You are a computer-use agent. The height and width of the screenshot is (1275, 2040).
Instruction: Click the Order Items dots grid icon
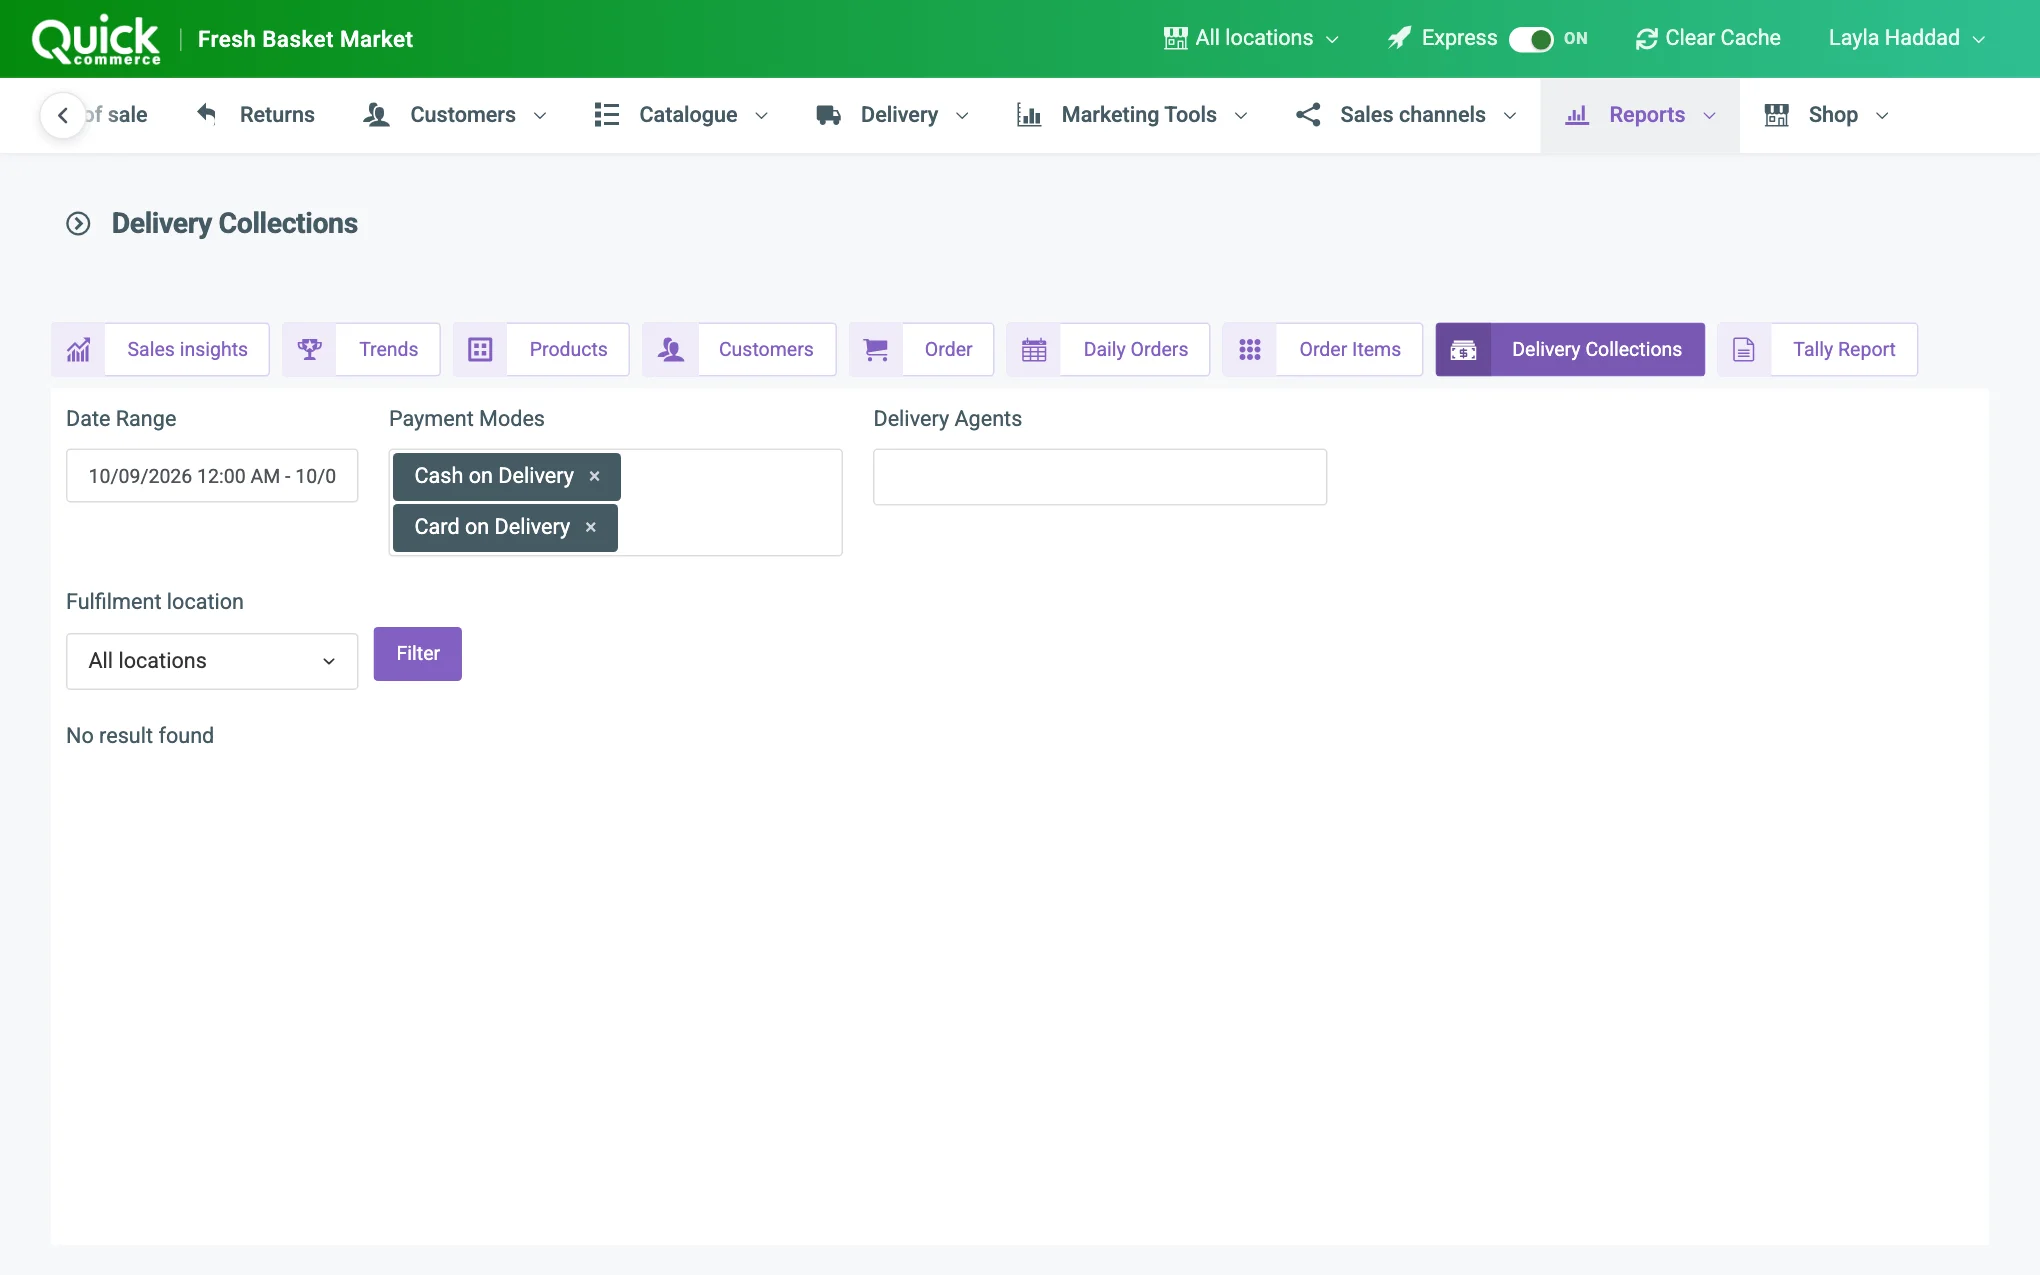click(x=1250, y=349)
